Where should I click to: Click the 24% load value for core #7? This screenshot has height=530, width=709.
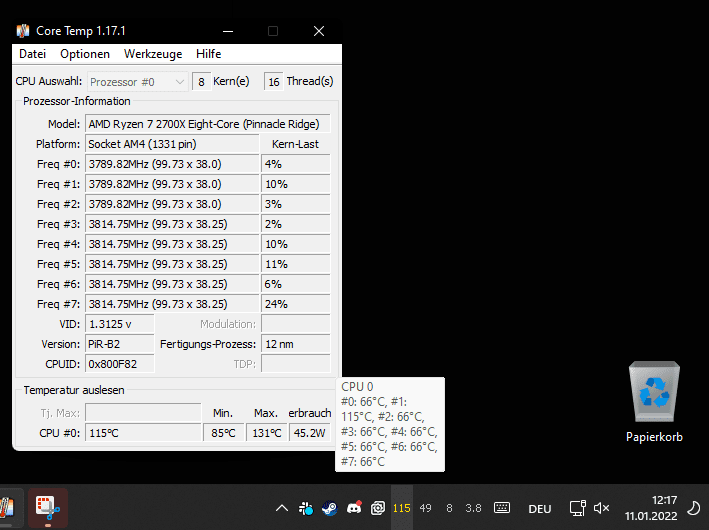[x=296, y=304]
